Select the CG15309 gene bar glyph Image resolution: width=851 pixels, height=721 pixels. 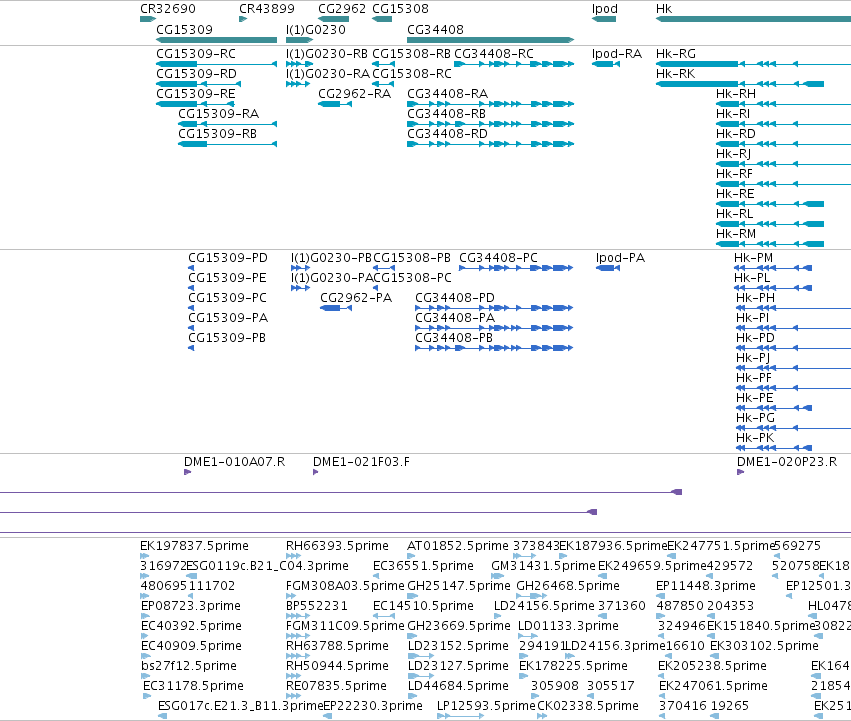[217, 40]
